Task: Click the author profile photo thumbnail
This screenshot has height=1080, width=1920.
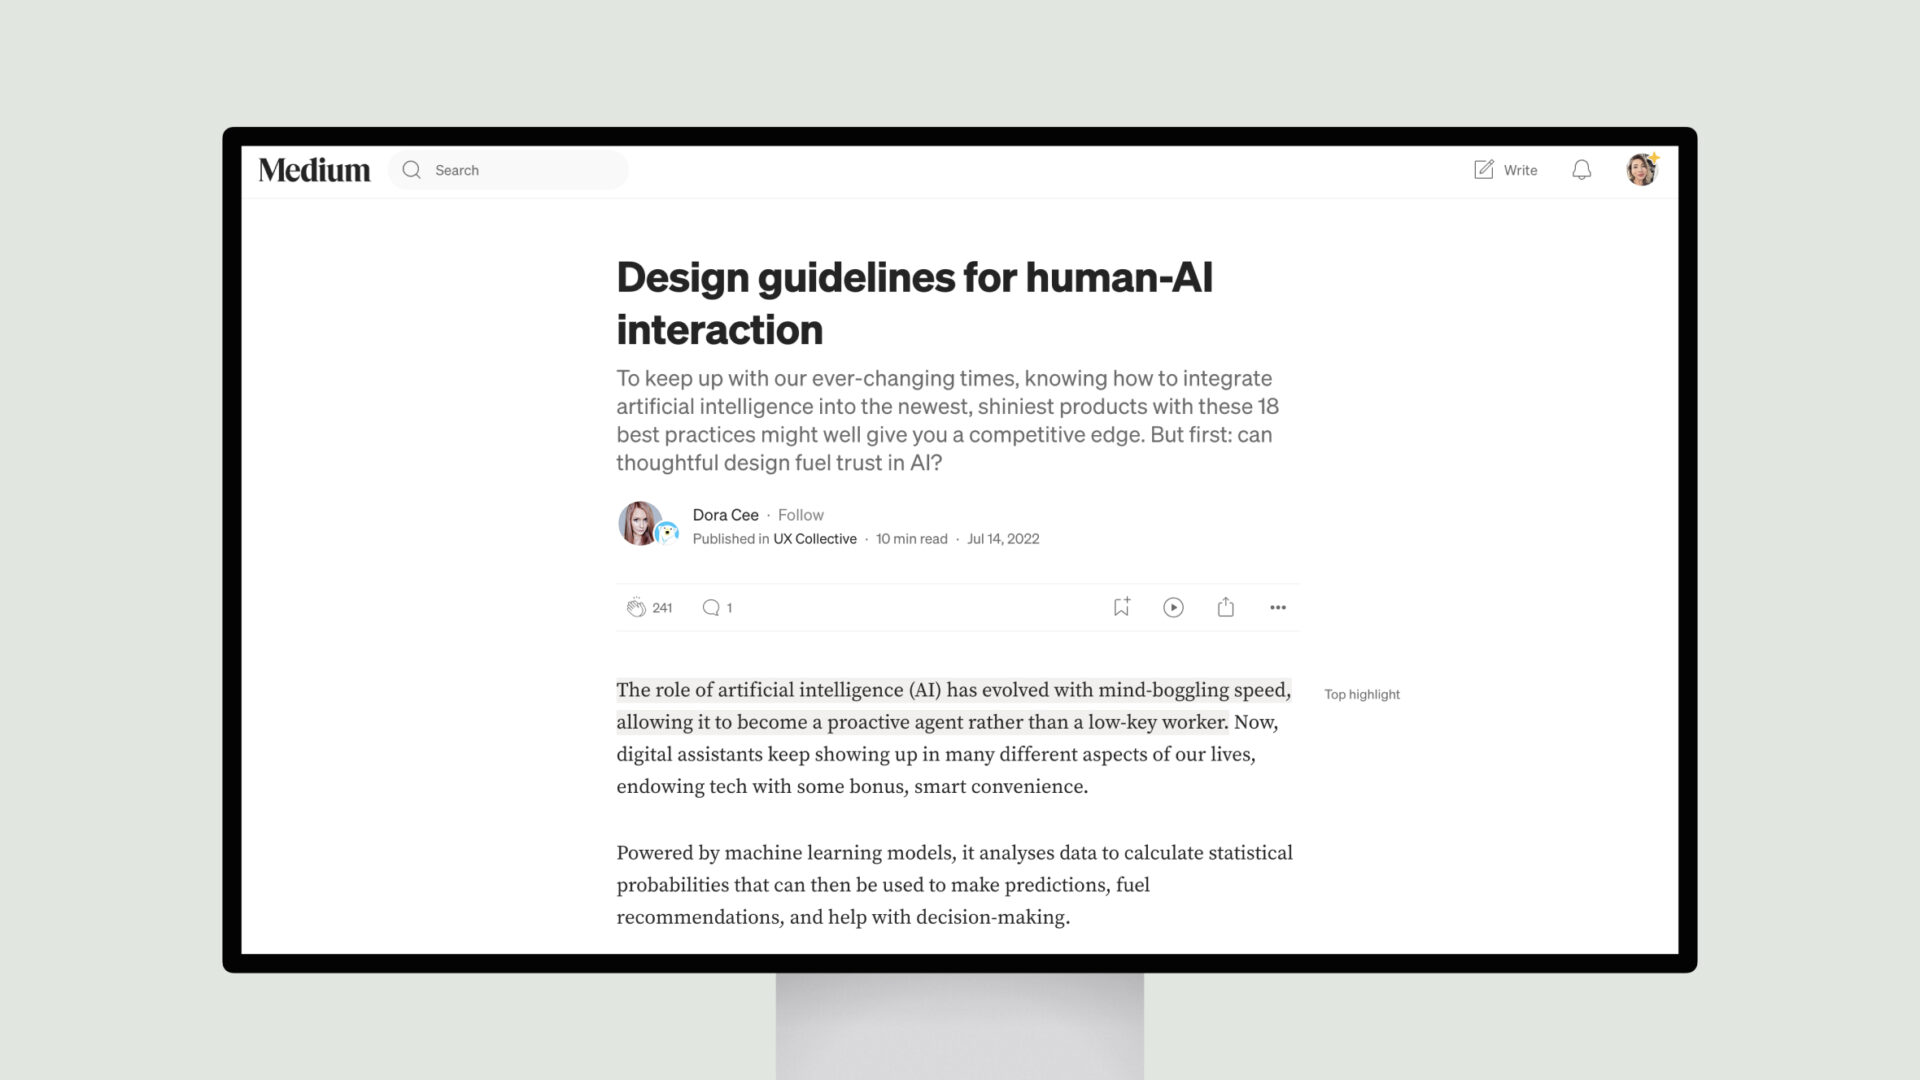Action: [640, 524]
